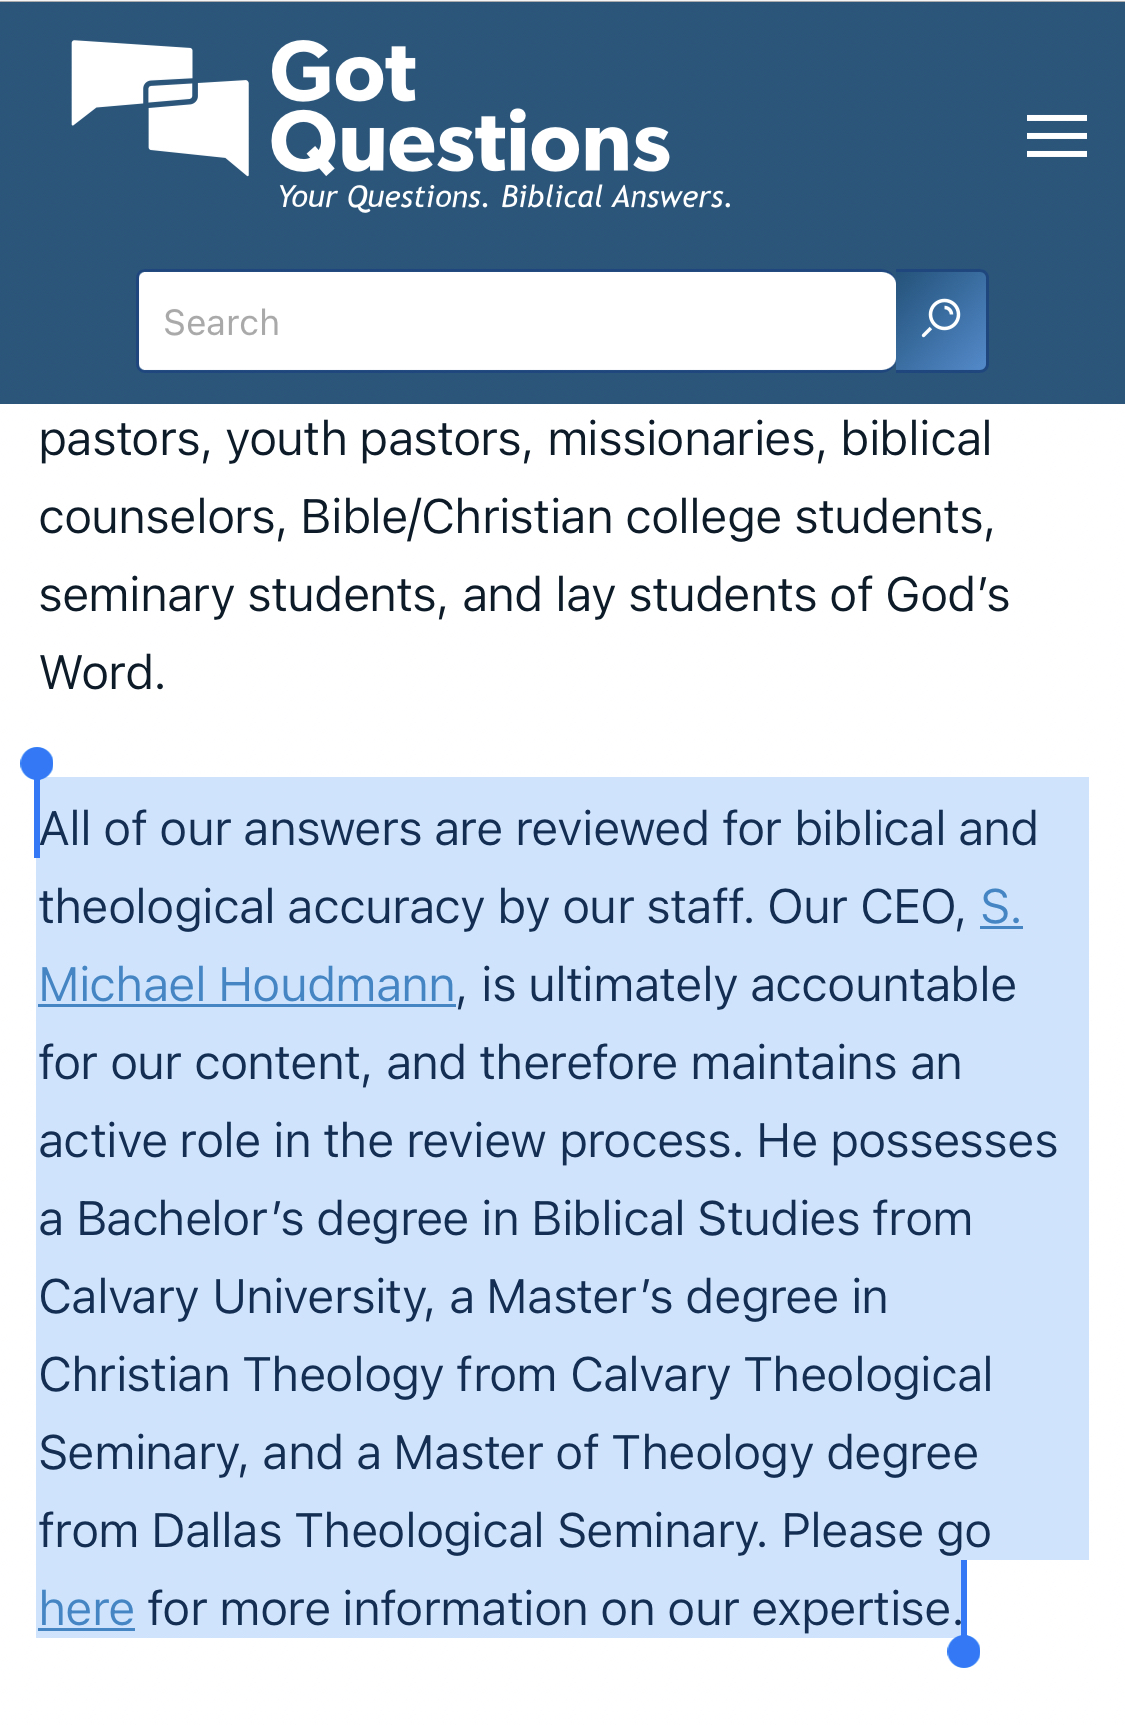Click the 'S.' portion of the CEO link
The image size is (1125, 1725).
click(1001, 907)
